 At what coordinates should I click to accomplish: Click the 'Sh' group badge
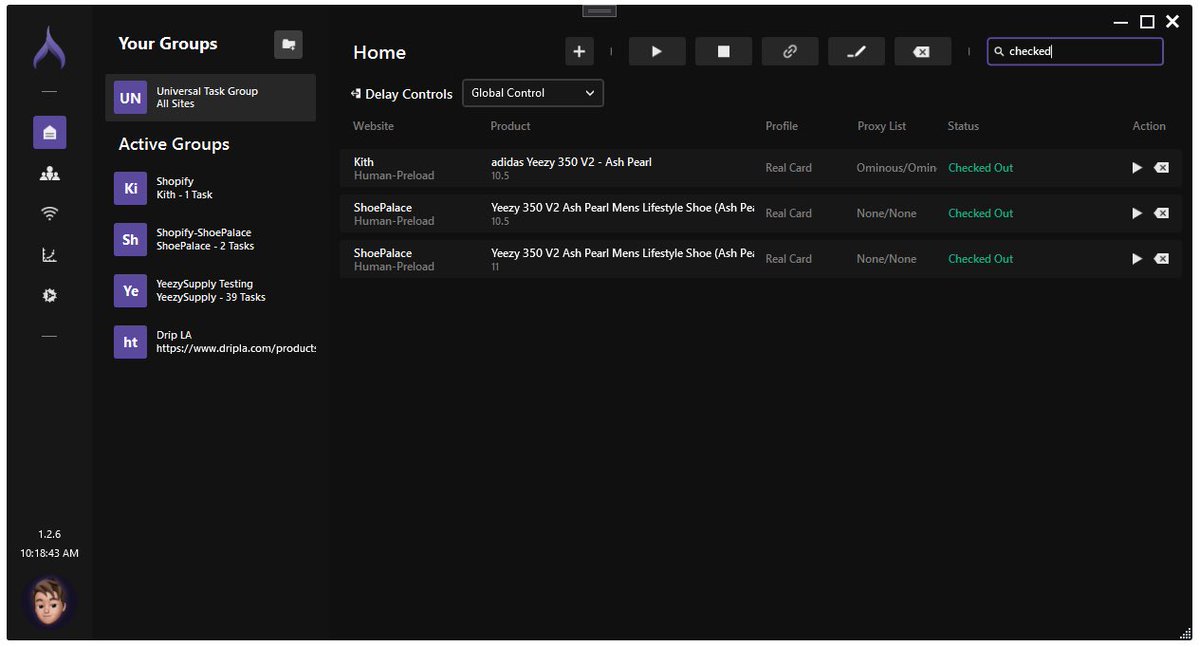130,239
